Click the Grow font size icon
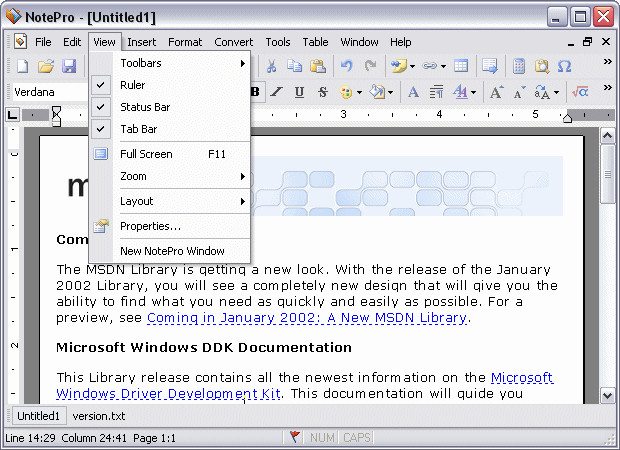 [497, 92]
